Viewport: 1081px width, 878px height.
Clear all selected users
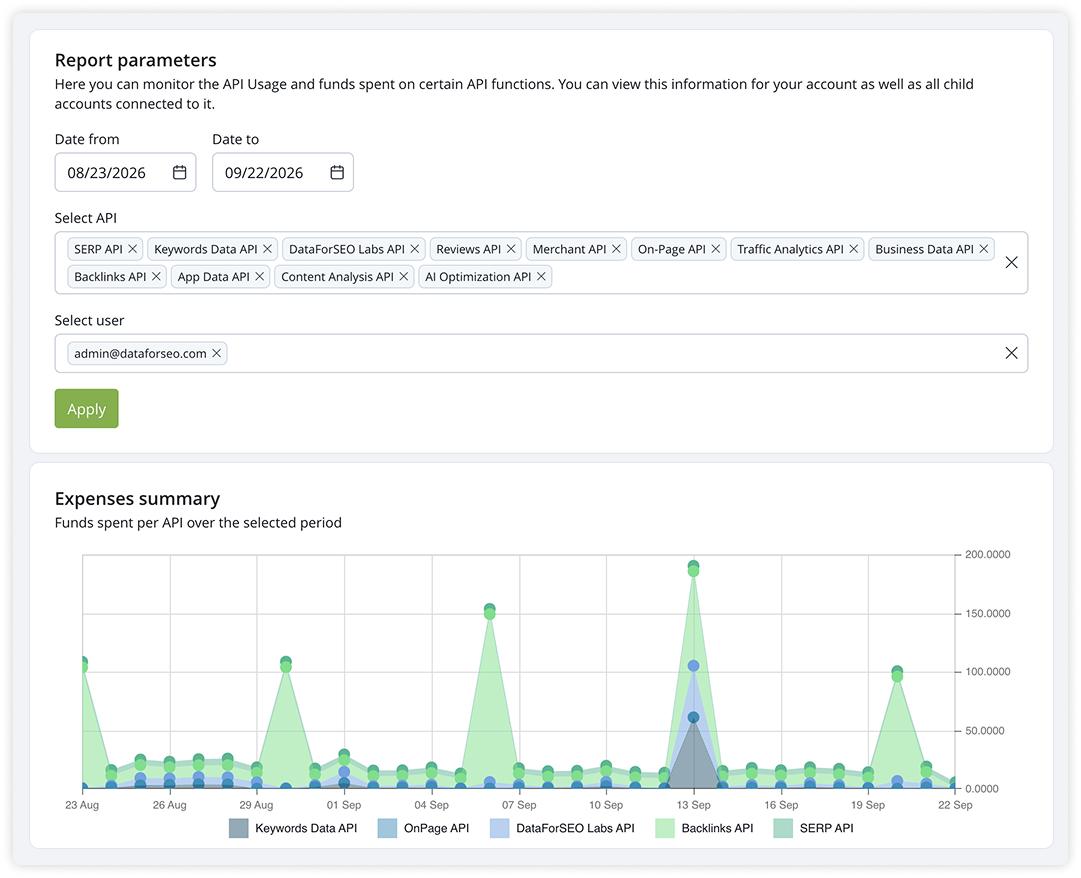[1011, 353]
